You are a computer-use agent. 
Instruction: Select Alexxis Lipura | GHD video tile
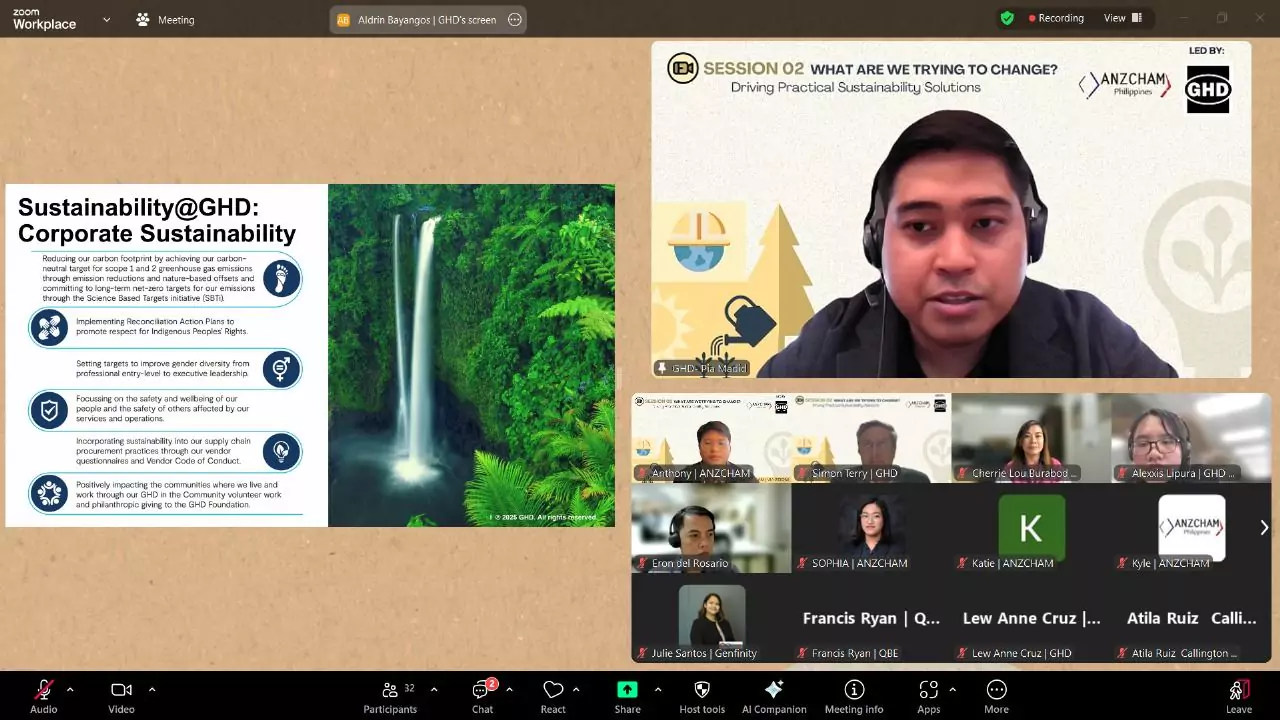1191,438
